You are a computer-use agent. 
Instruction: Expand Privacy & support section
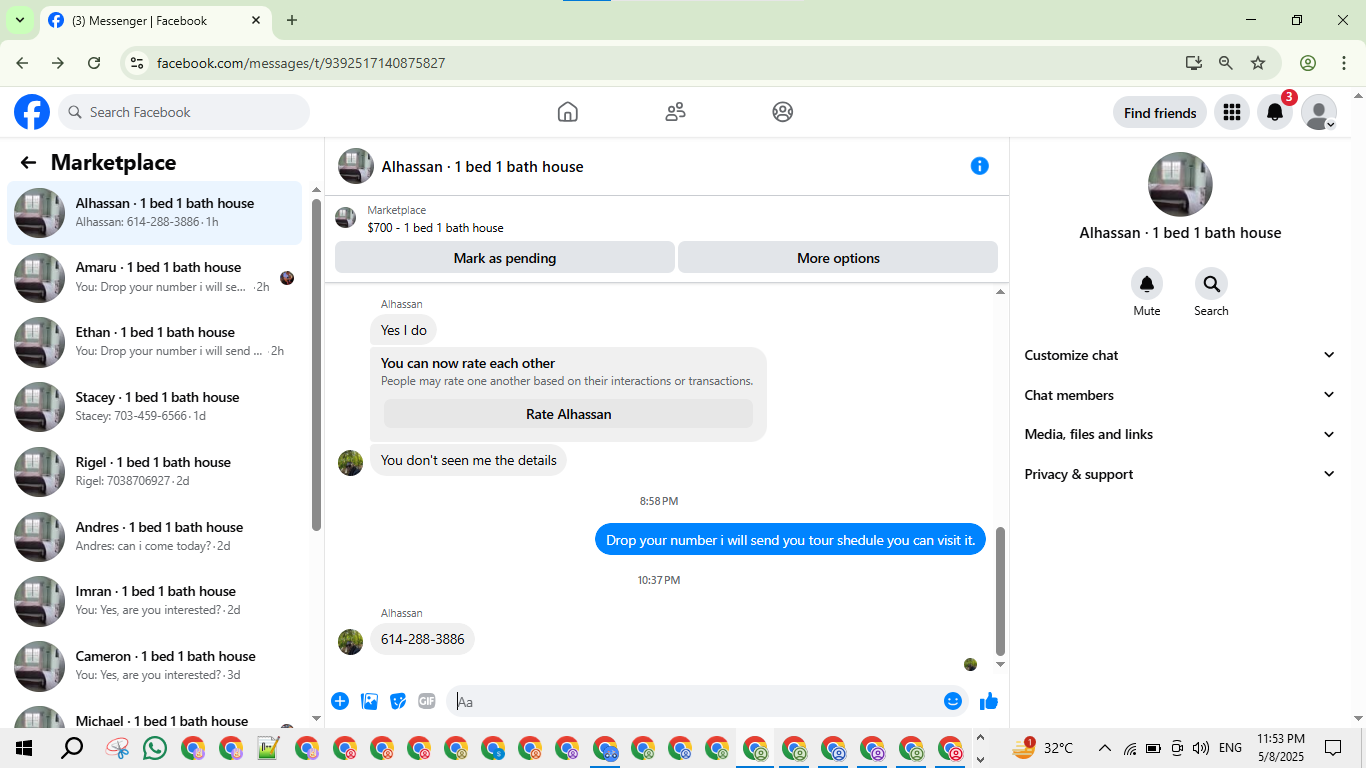click(1181, 474)
